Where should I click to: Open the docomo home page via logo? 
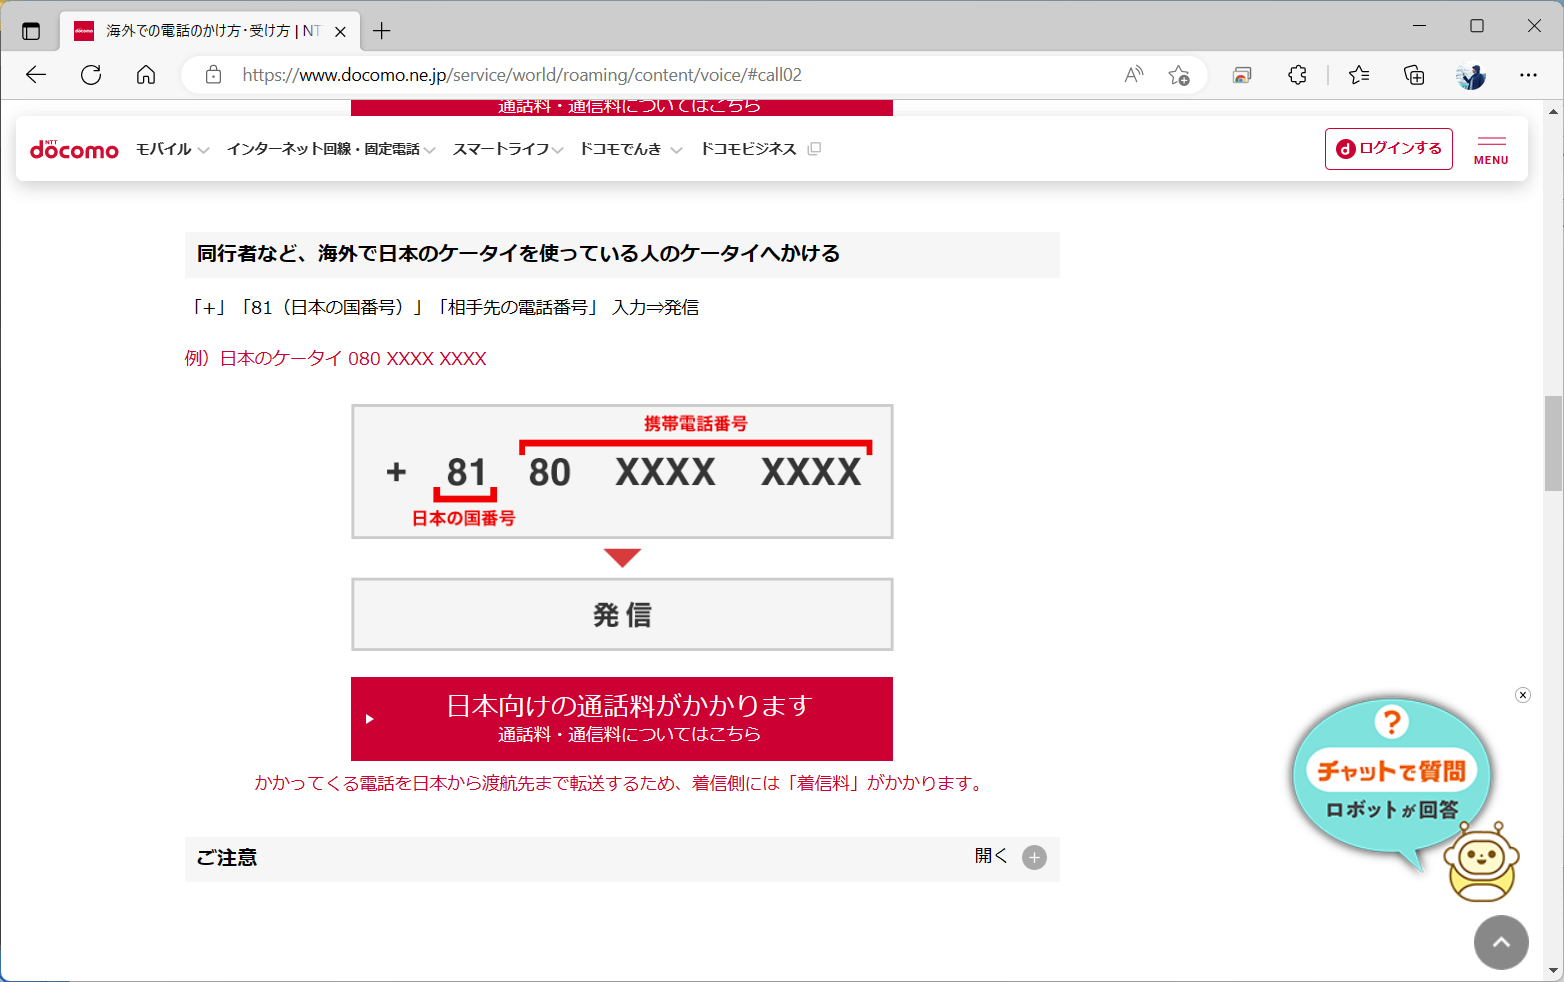pos(74,148)
